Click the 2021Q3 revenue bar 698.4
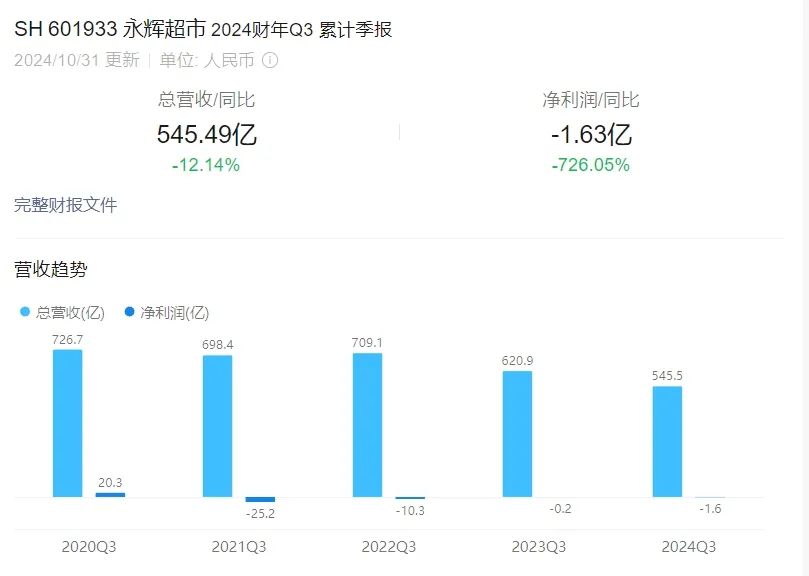 [217, 426]
